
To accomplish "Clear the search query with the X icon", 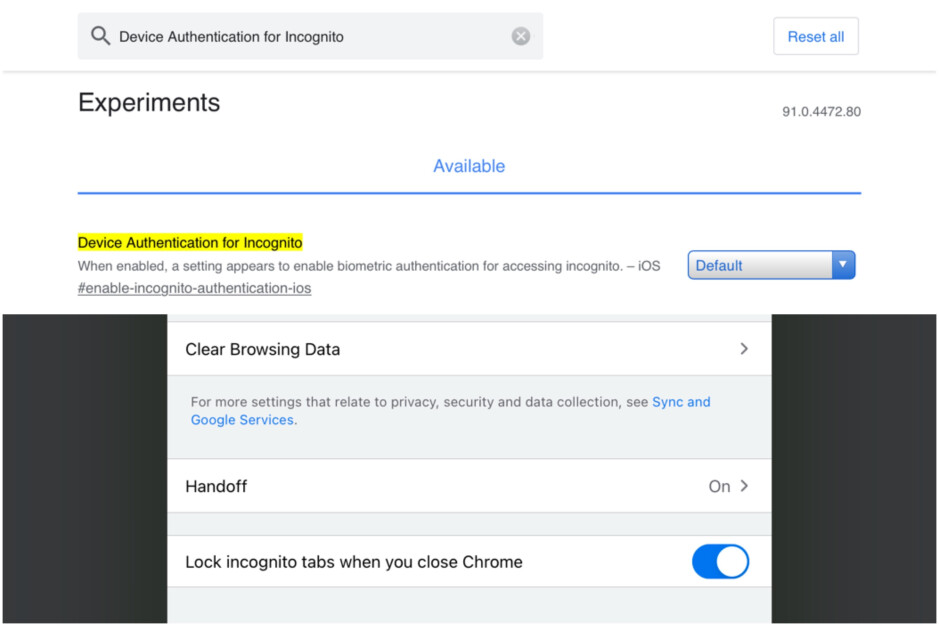I will click(520, 35).
